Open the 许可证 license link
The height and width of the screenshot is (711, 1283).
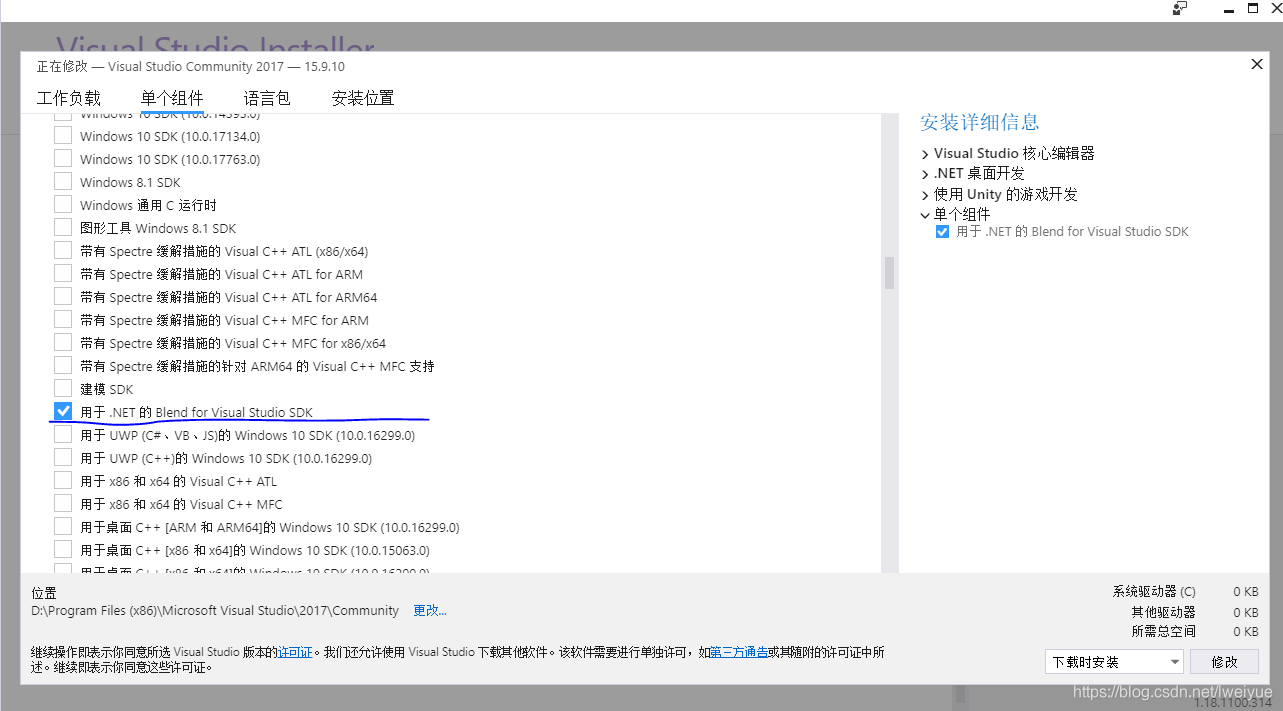pos(295,652)
